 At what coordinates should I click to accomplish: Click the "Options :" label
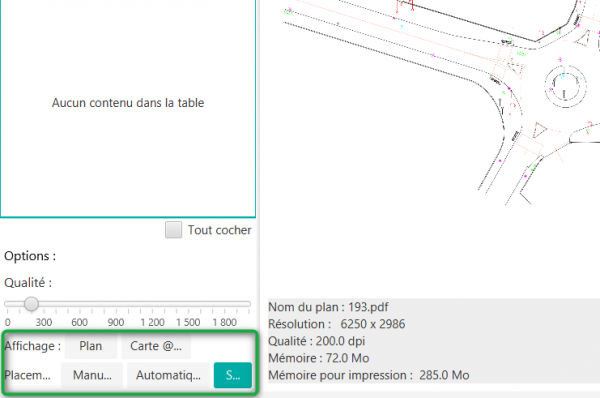[30, 256]
